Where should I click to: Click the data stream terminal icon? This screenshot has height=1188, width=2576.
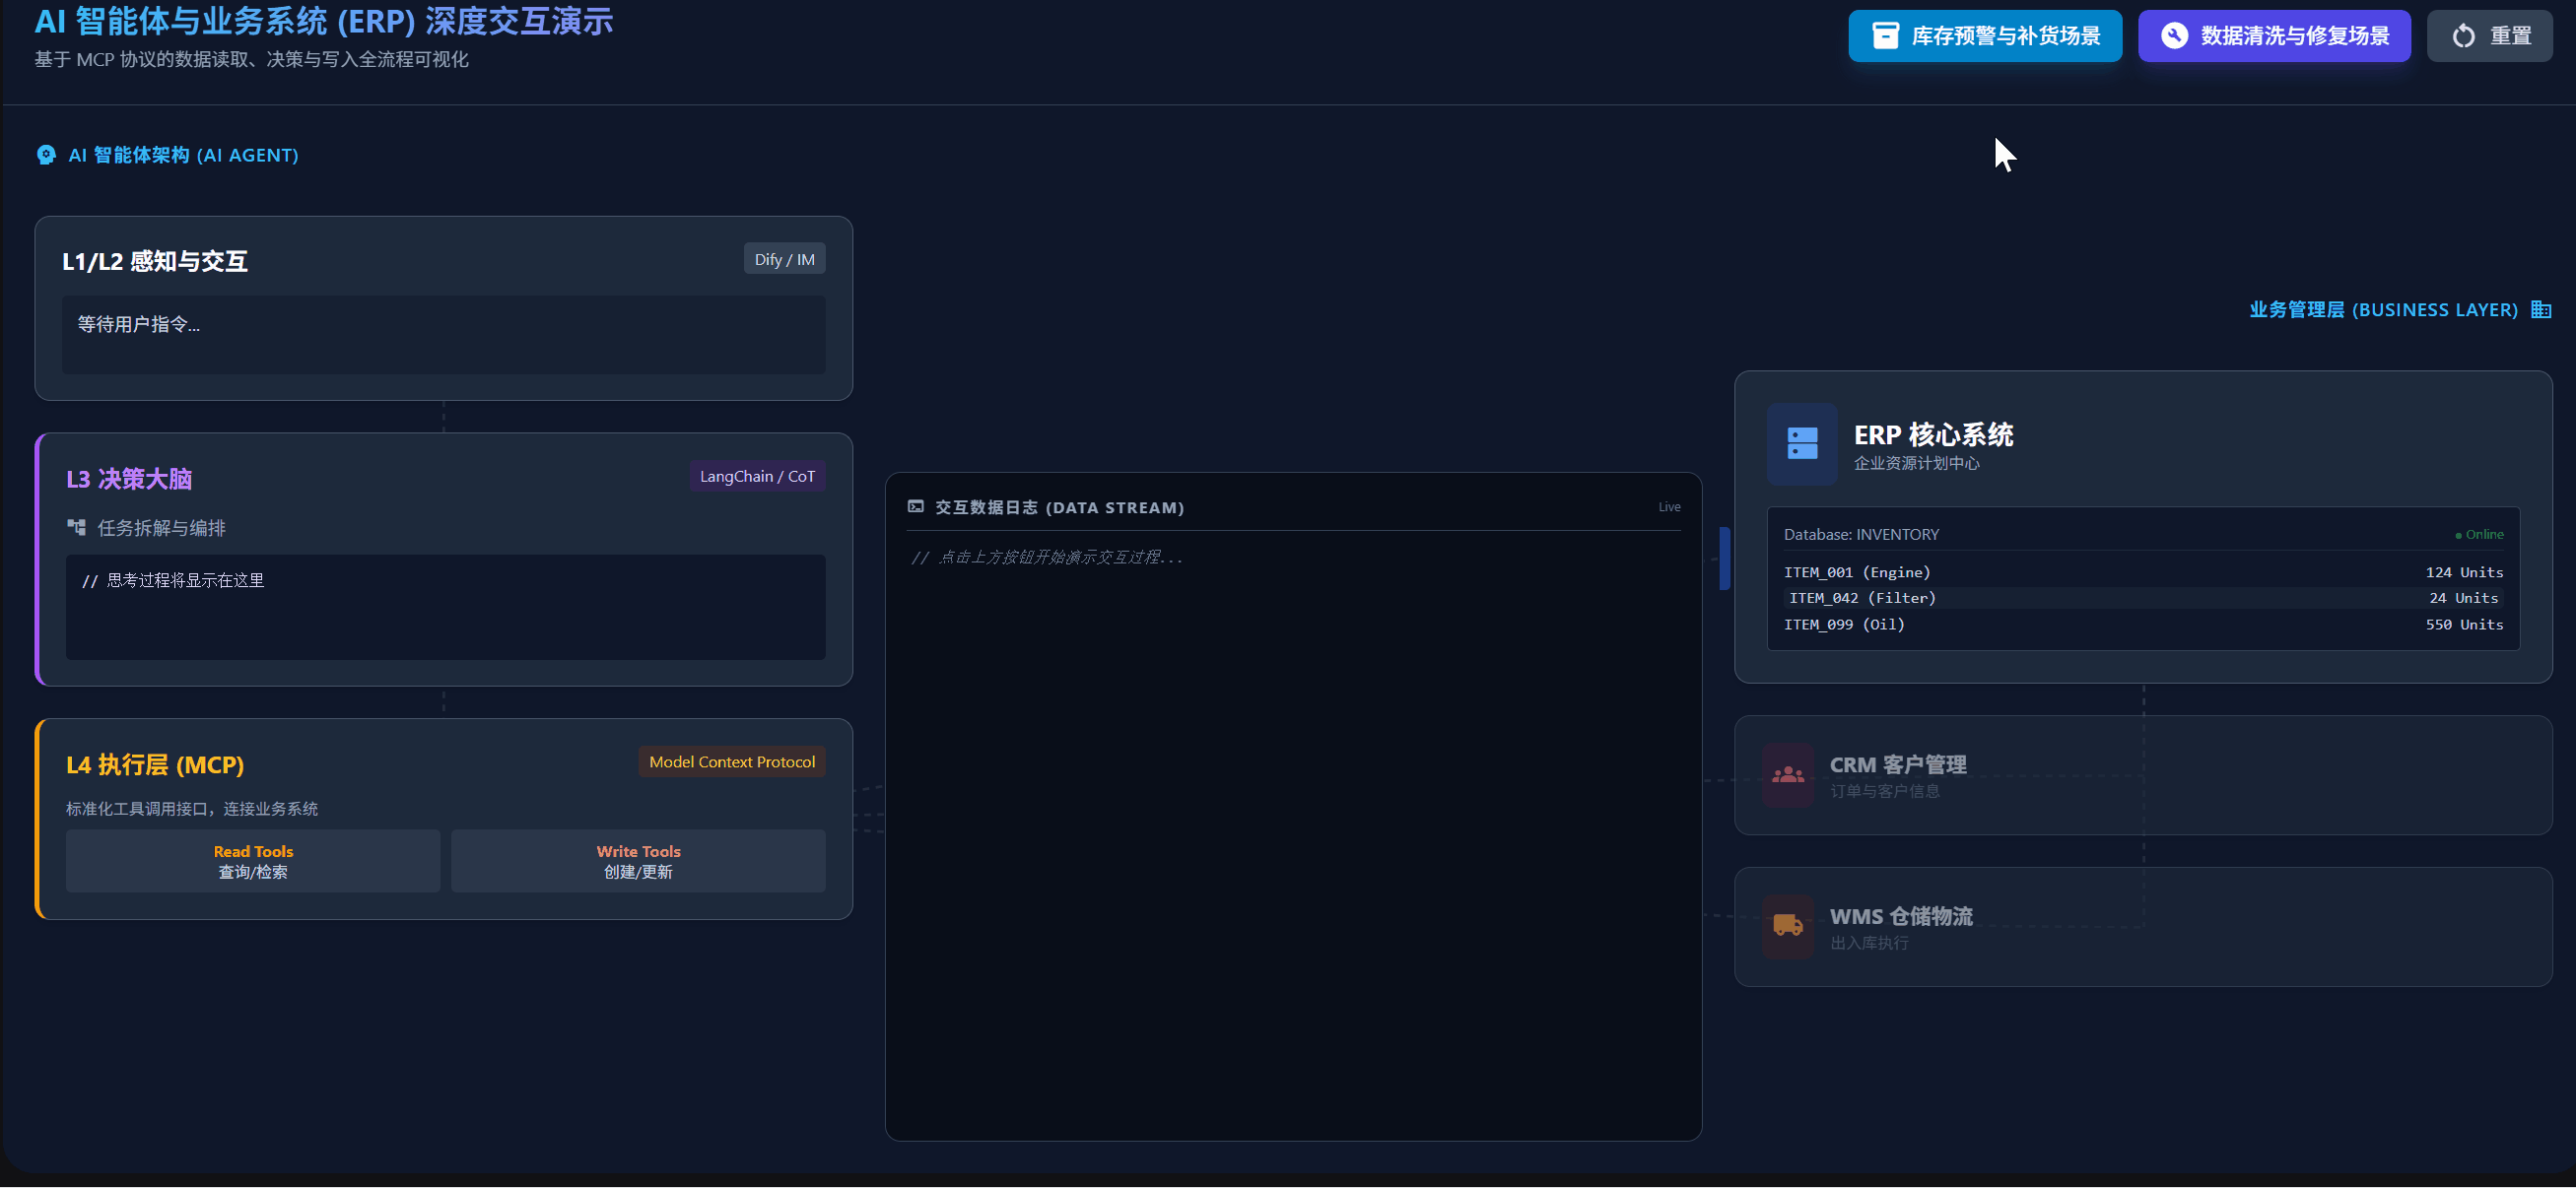[915, 507]
